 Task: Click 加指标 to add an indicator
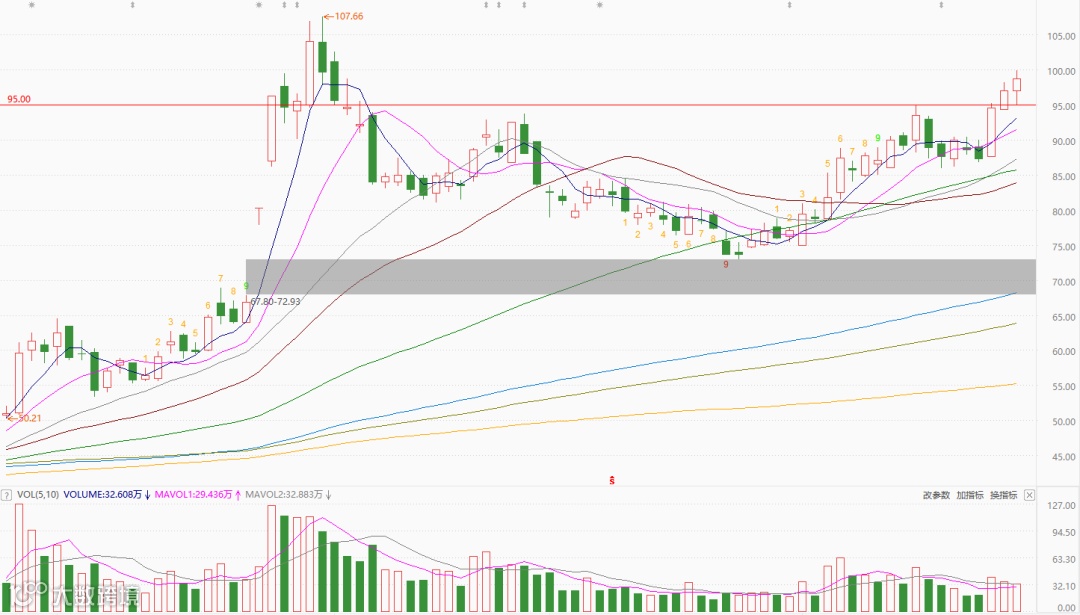click(x=970, y=495)
